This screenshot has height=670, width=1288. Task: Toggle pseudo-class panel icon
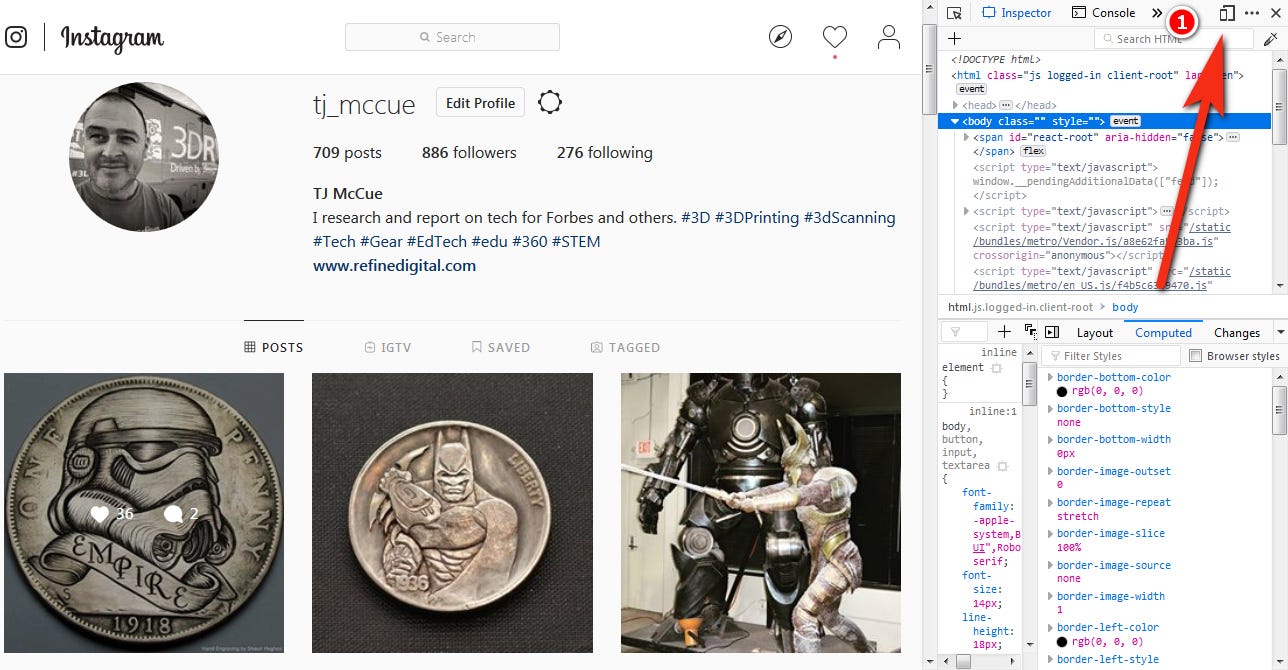1031,332
